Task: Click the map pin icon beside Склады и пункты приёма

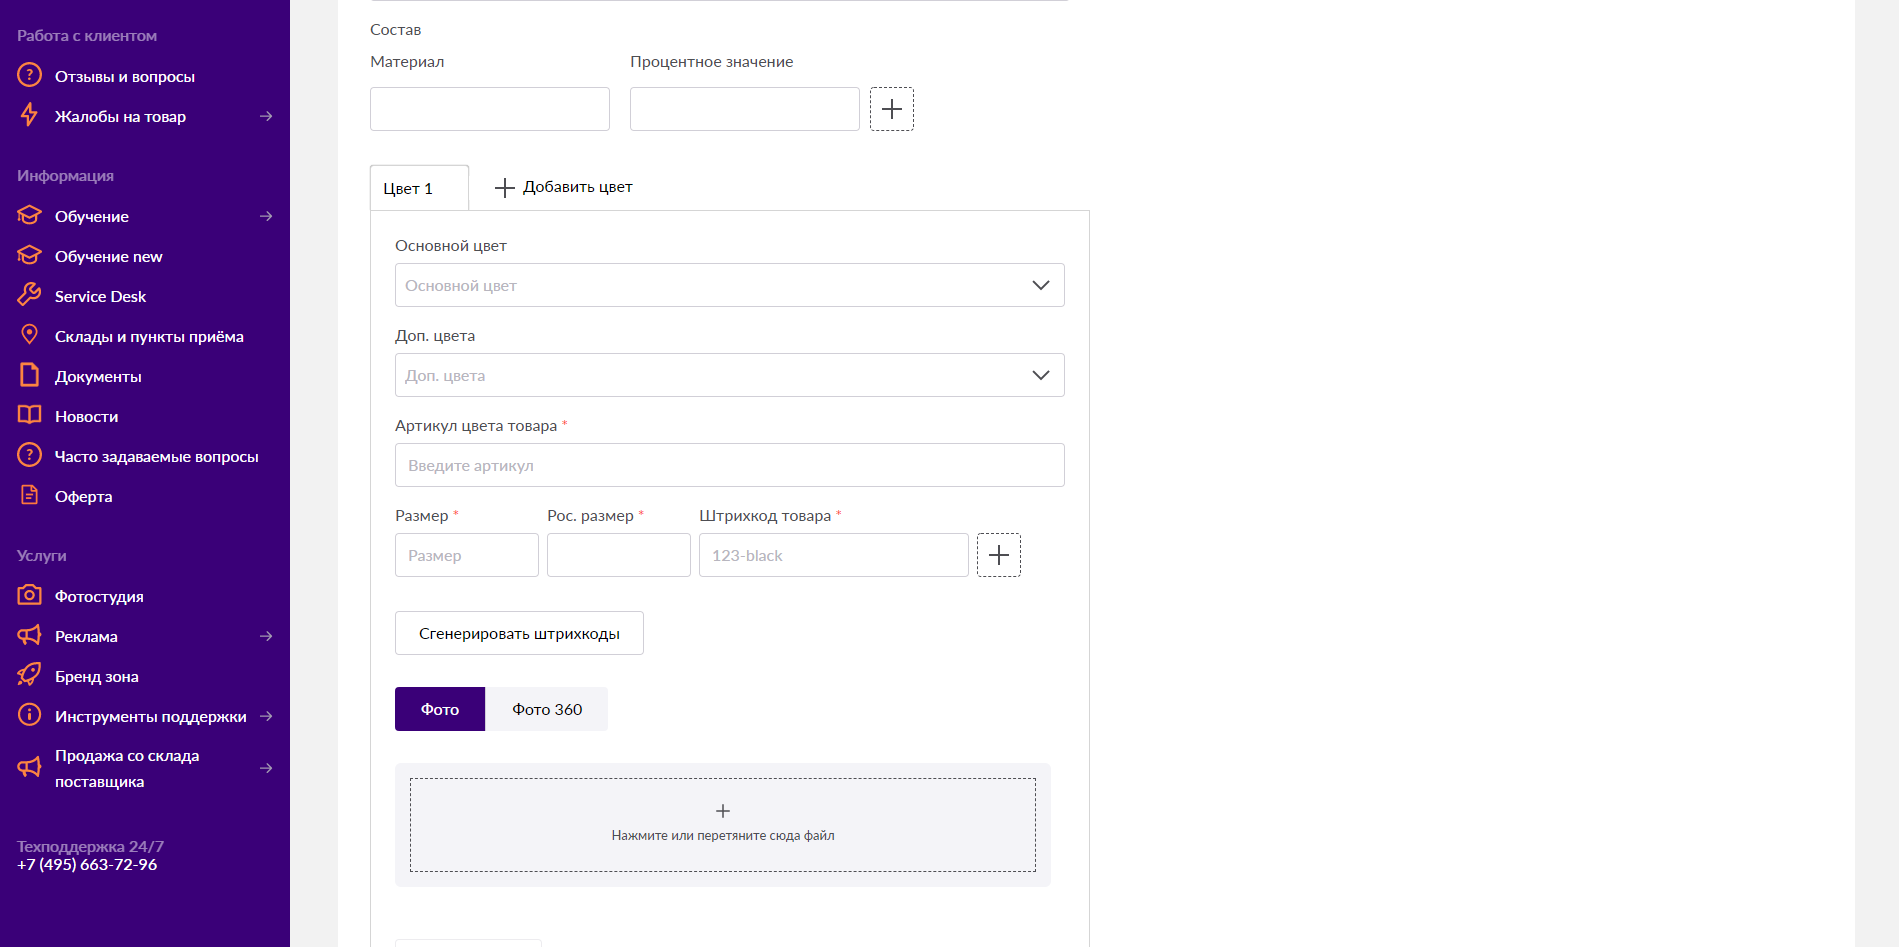Action: (30, 334)
